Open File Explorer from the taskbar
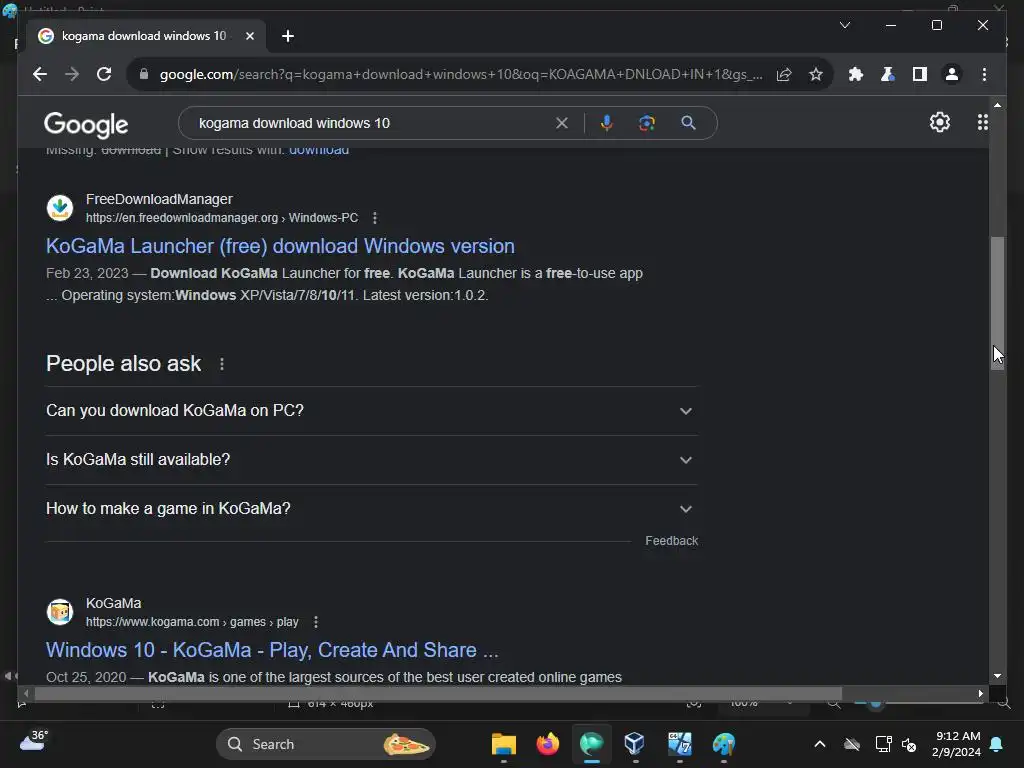Screen dimensions: 1024x768 (504, 744)
